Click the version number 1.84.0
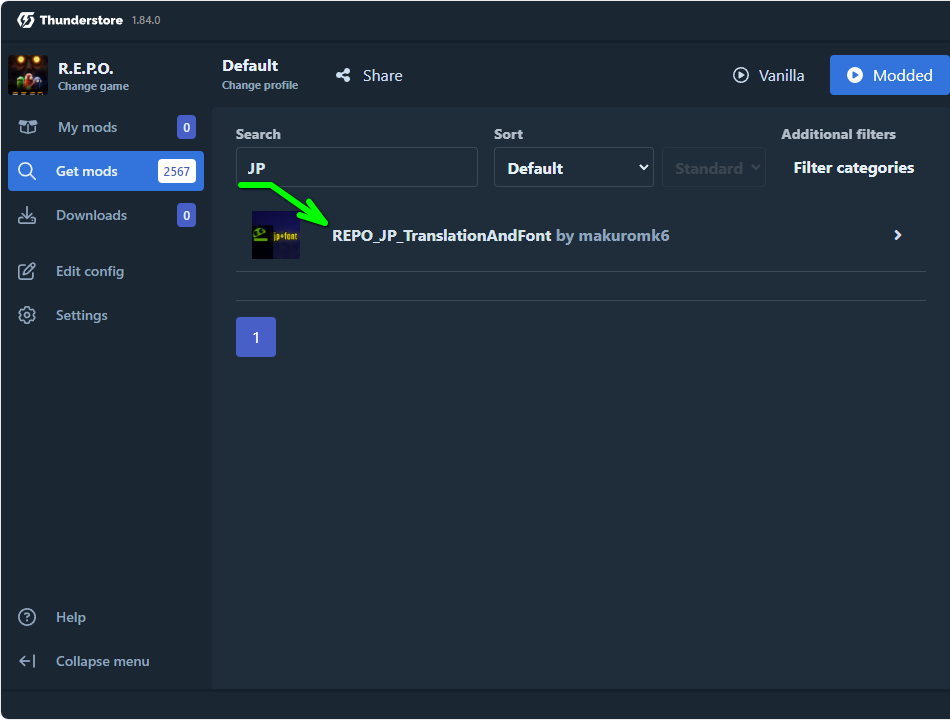This screenshot has width=950, height=720. [146, 20]
